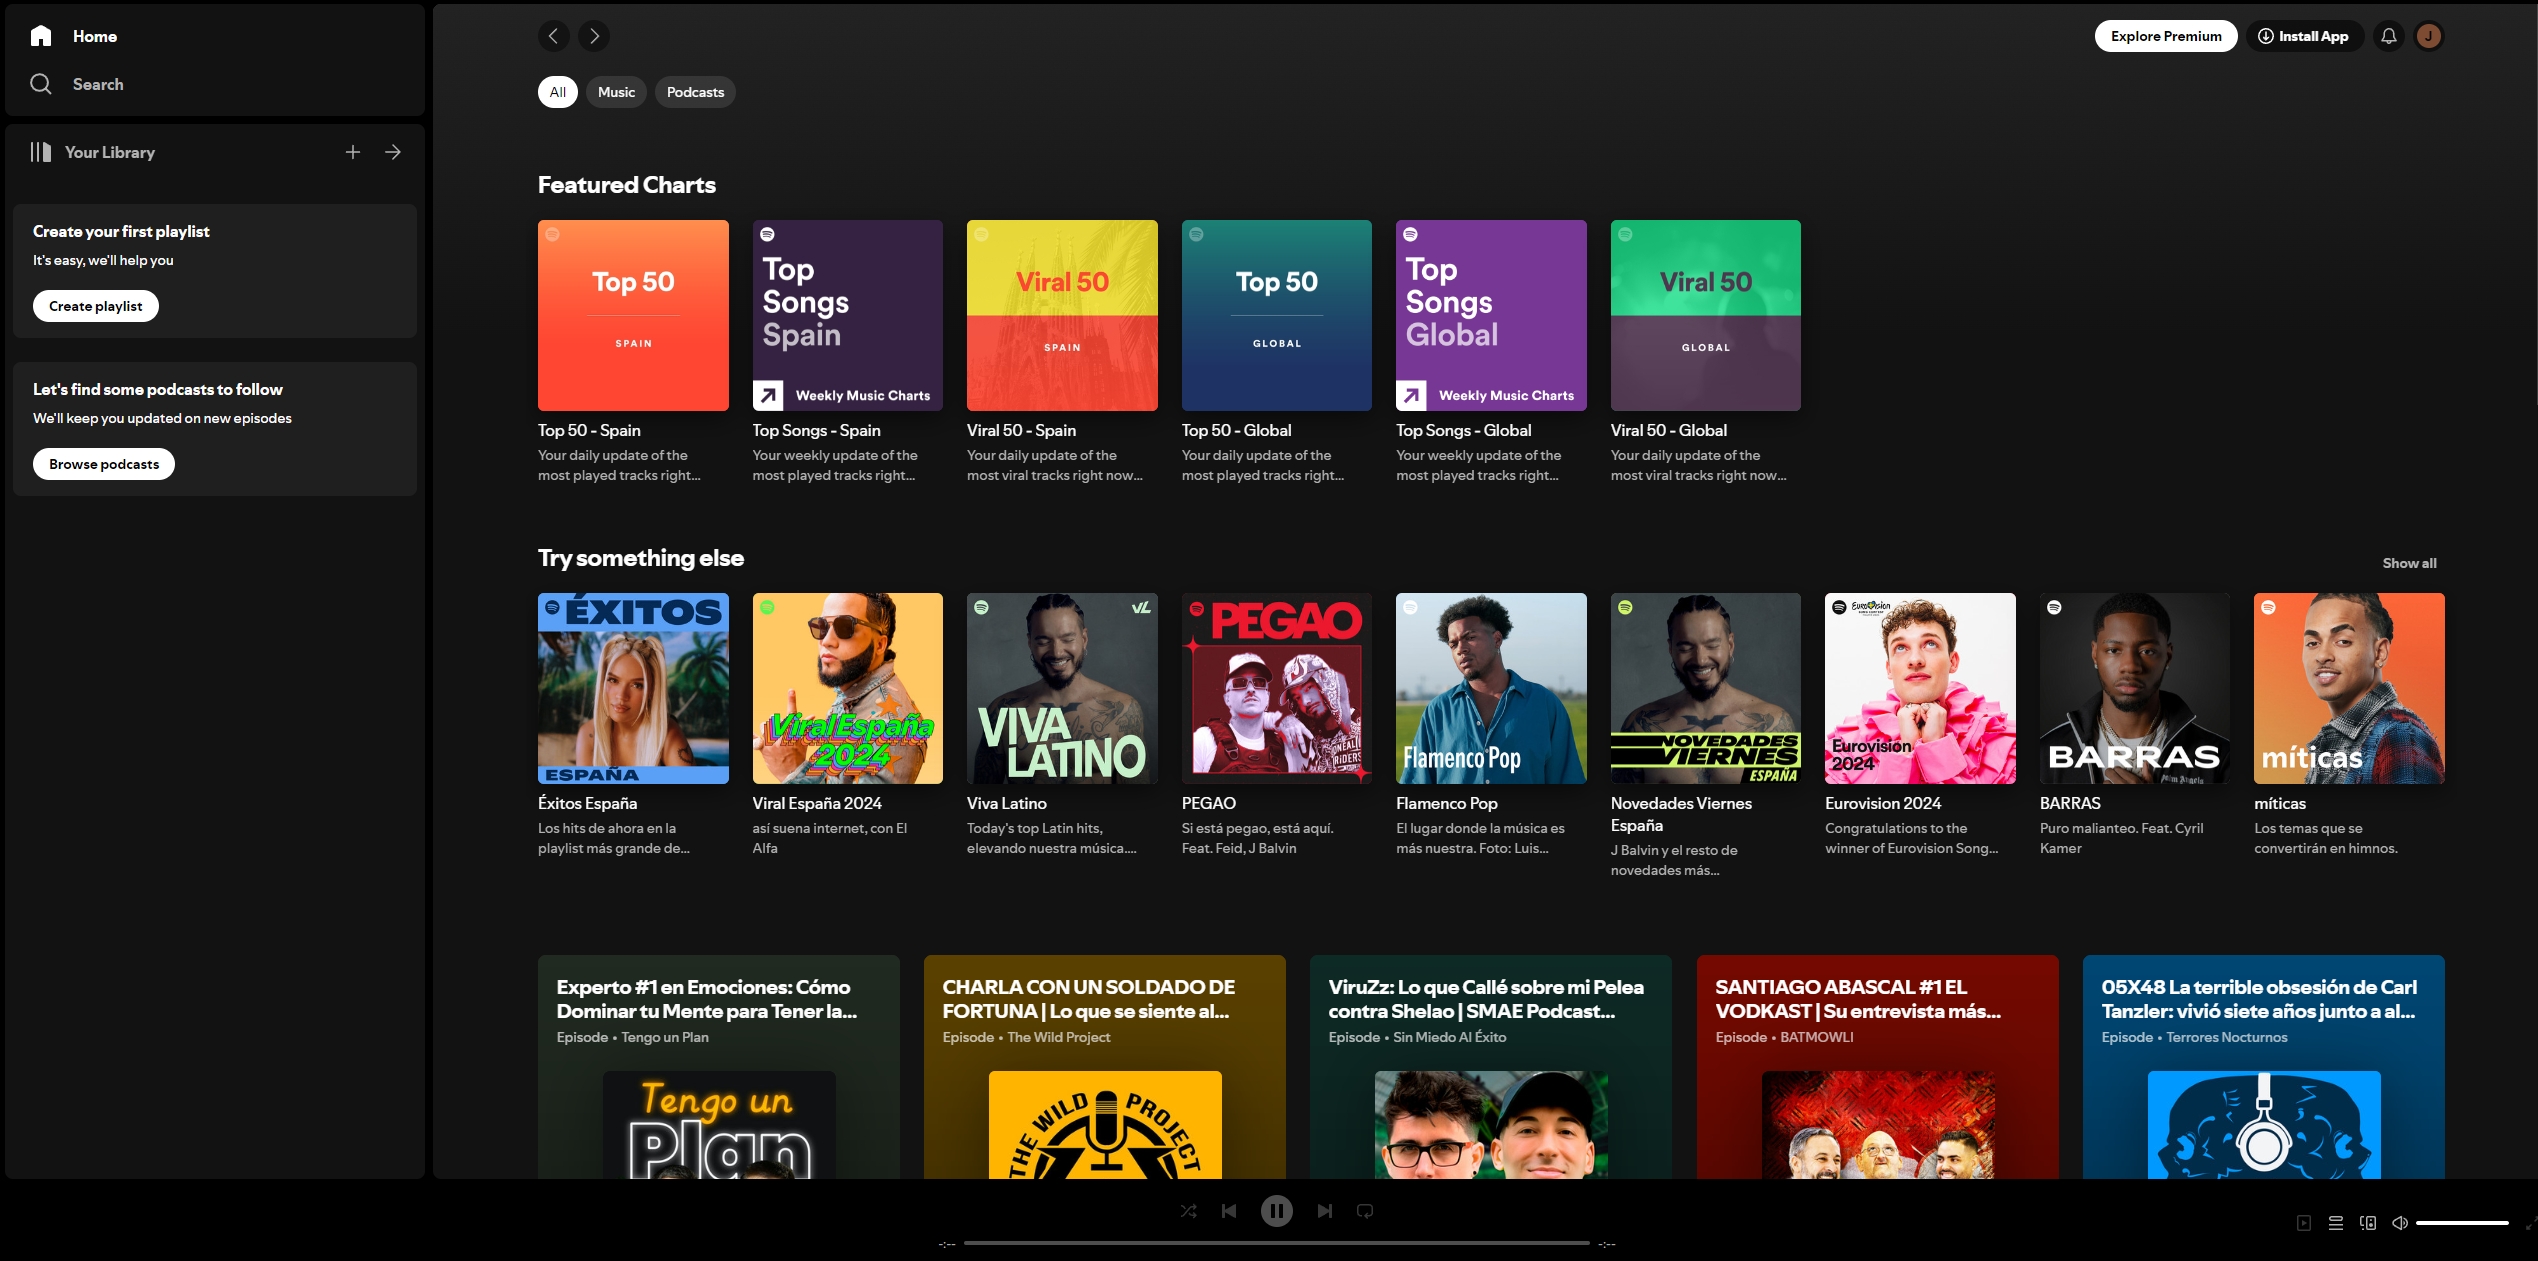This screenshot has width=2538, height=1261.
Task: Click the Viral 50 - Global title text
Action: 1669,430
